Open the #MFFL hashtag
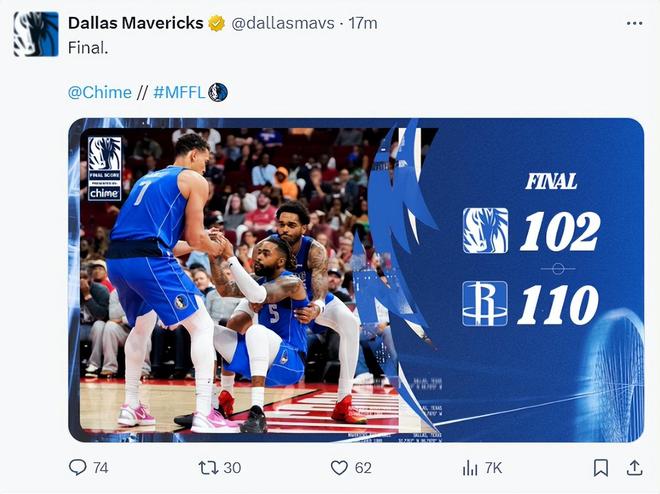 [x=179, y=92]
